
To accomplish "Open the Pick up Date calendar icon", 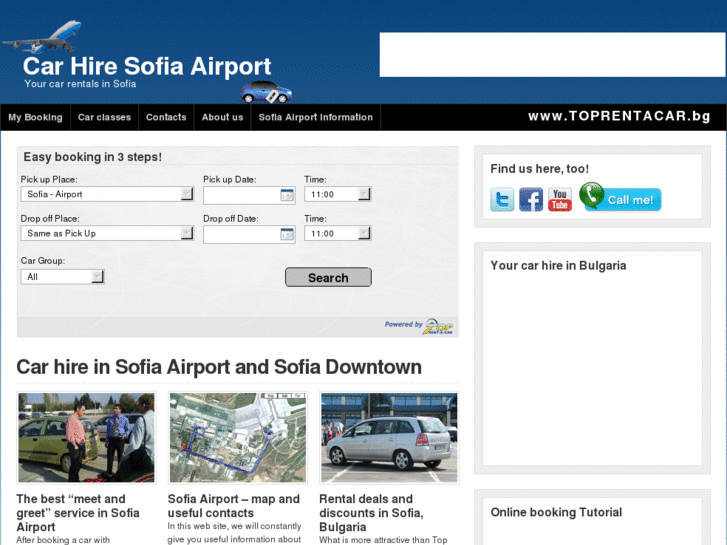I will click(287, 195).
